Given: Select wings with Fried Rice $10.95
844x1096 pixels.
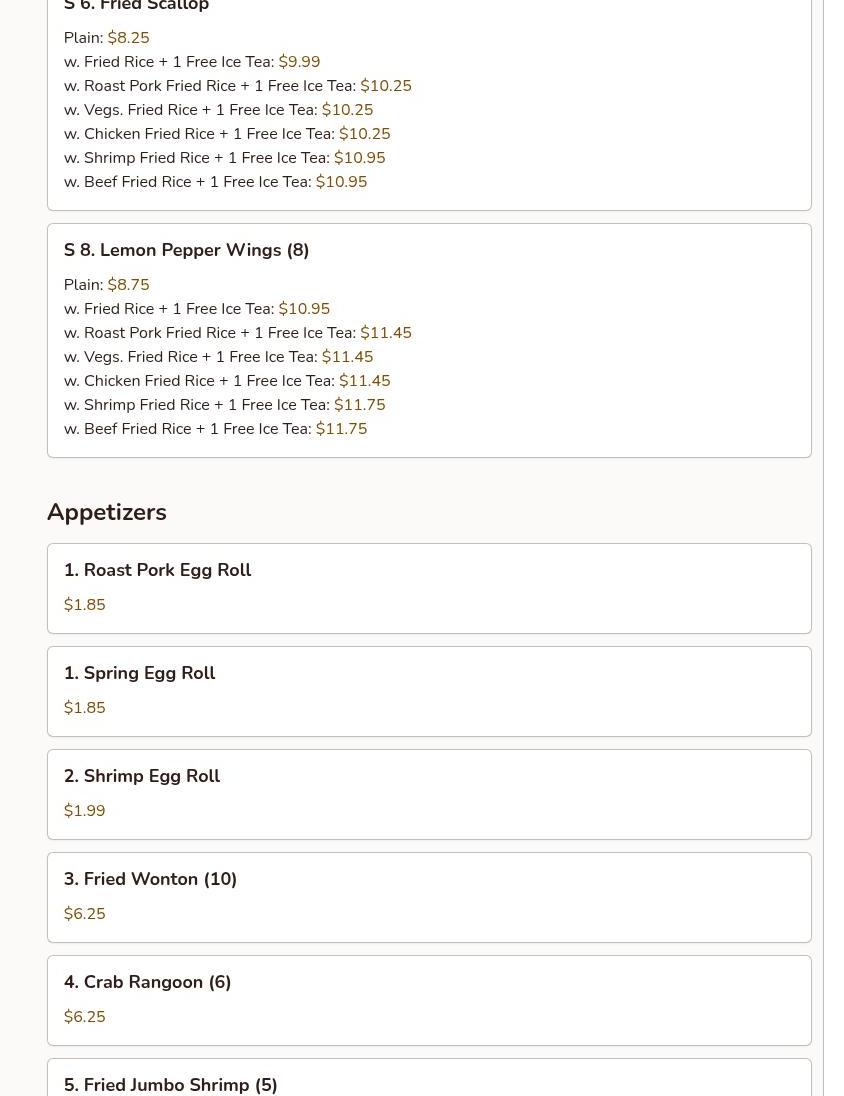Looking at the screenshot, I should tap(196, 308).
